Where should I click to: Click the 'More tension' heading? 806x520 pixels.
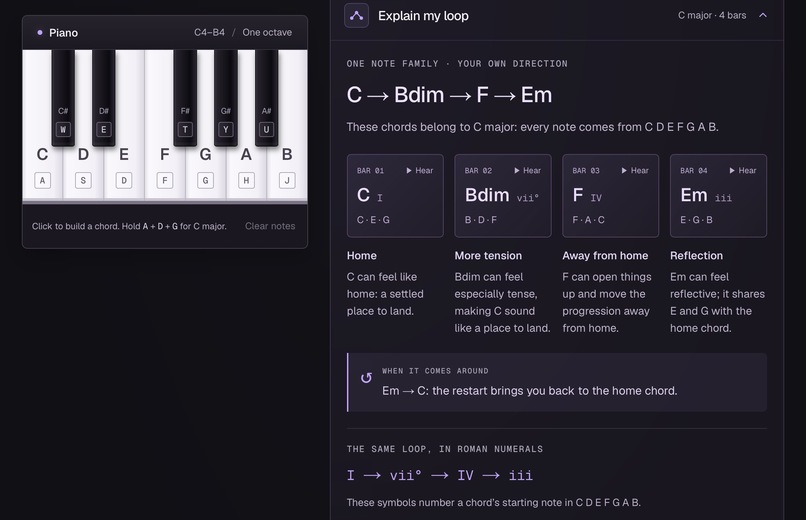click(x=488, y=256)
